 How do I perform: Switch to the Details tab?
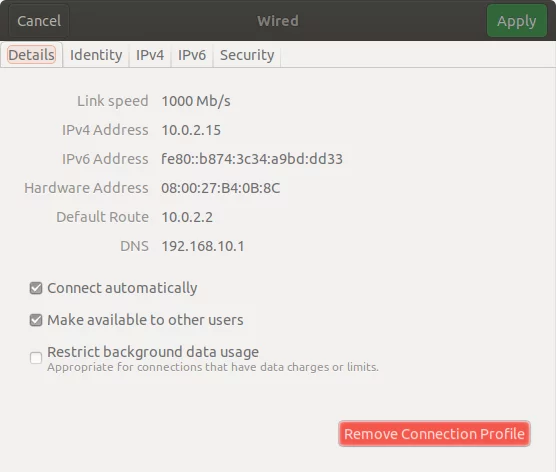pos(32,55)
